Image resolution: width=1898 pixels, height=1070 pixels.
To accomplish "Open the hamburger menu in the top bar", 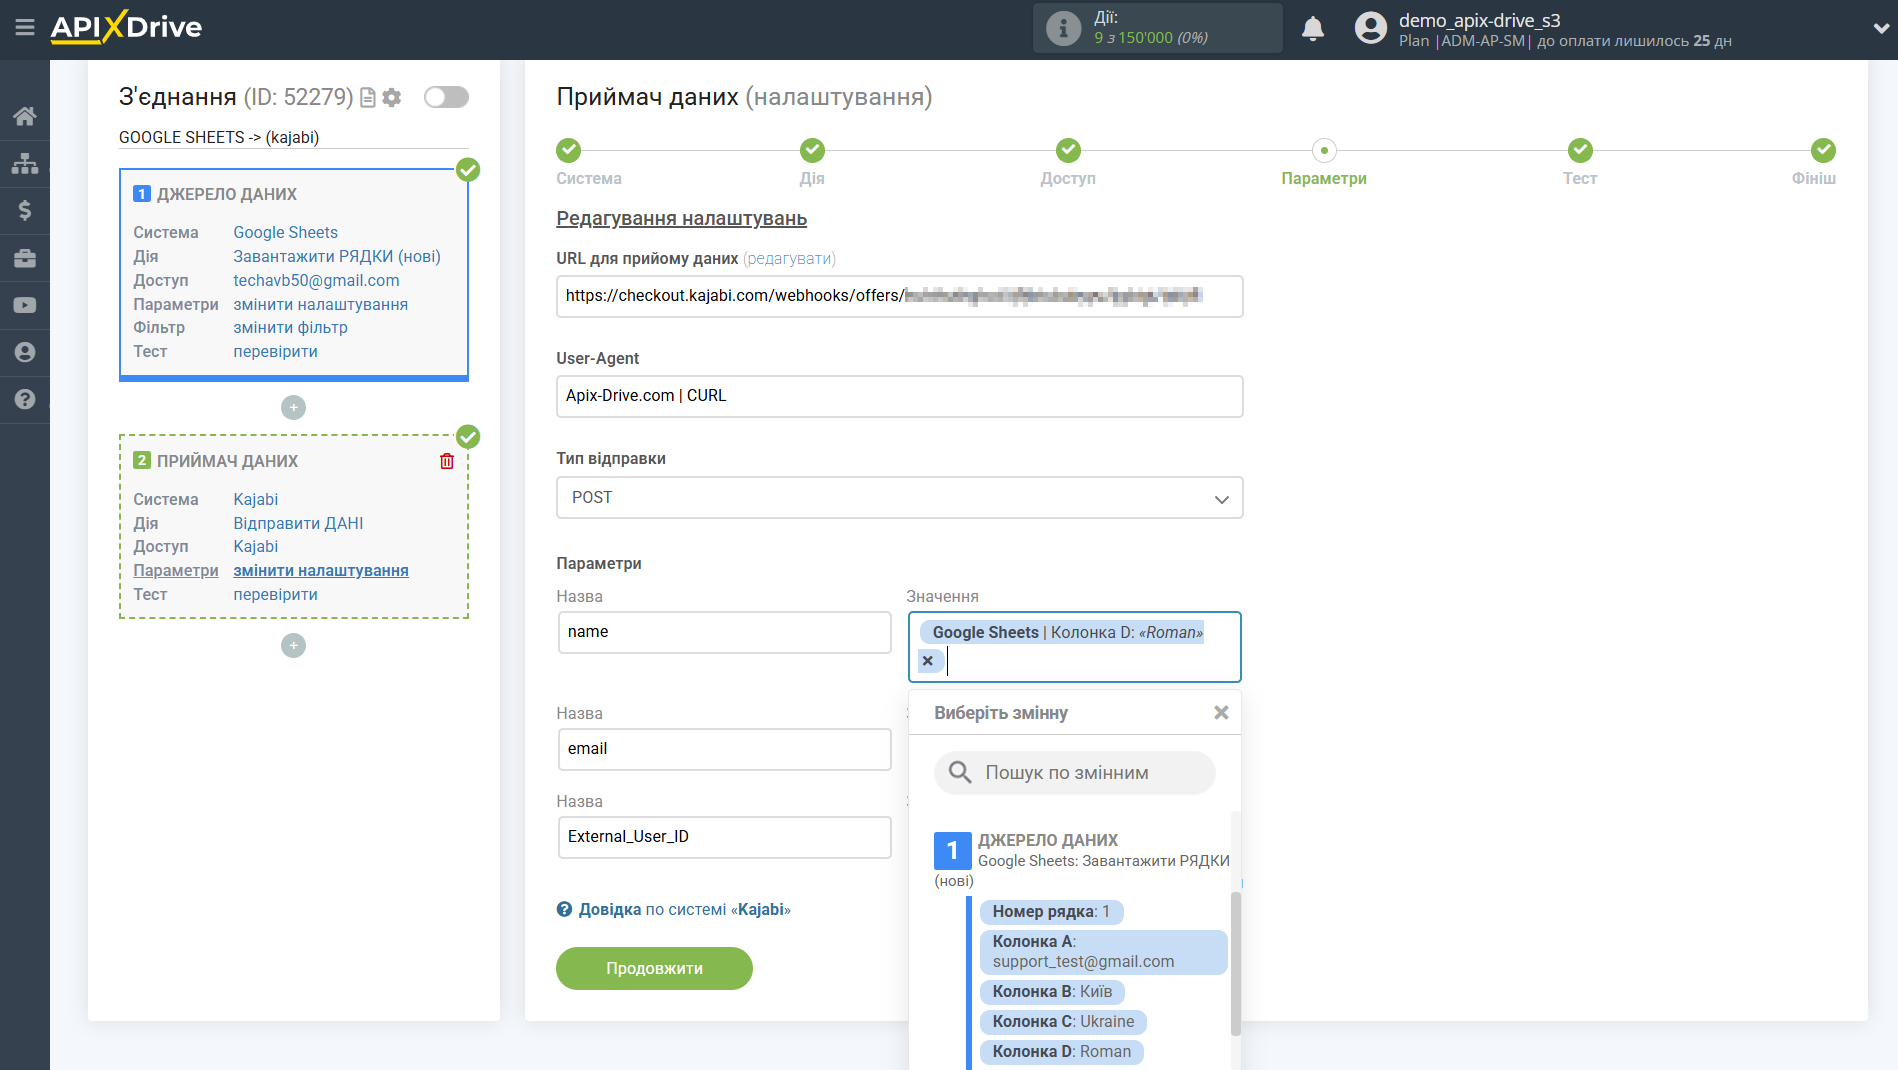I will [24, 27].
